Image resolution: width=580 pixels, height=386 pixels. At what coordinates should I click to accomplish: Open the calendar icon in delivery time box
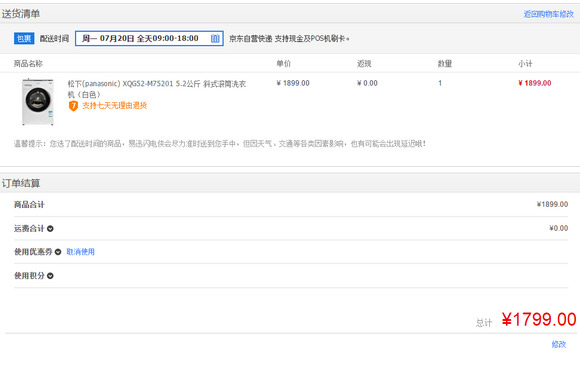(x=215, y=38)
